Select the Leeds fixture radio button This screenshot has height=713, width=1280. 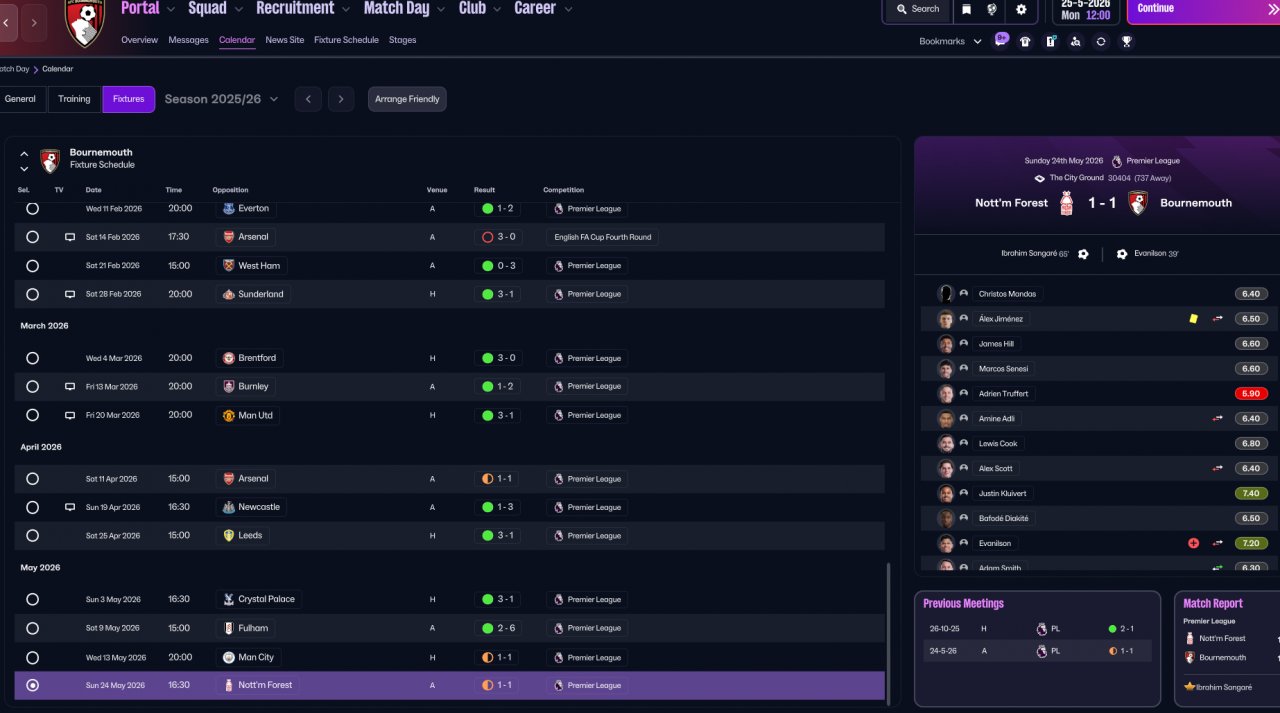coord(32,535)
